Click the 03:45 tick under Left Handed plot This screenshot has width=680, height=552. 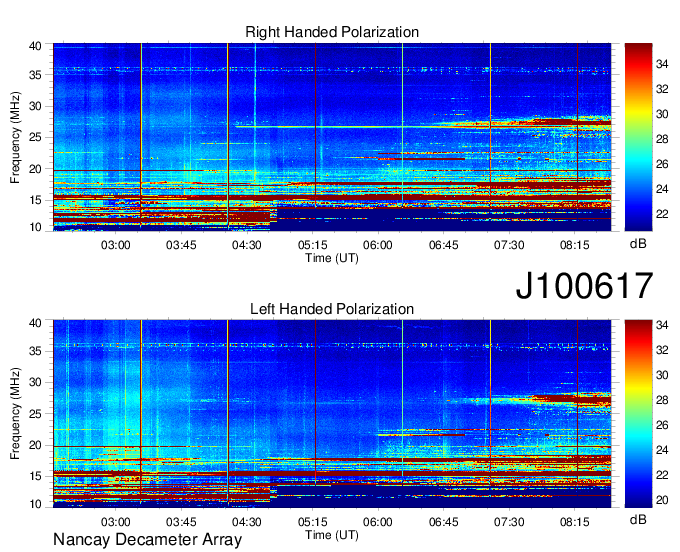(x=181, y=522)
